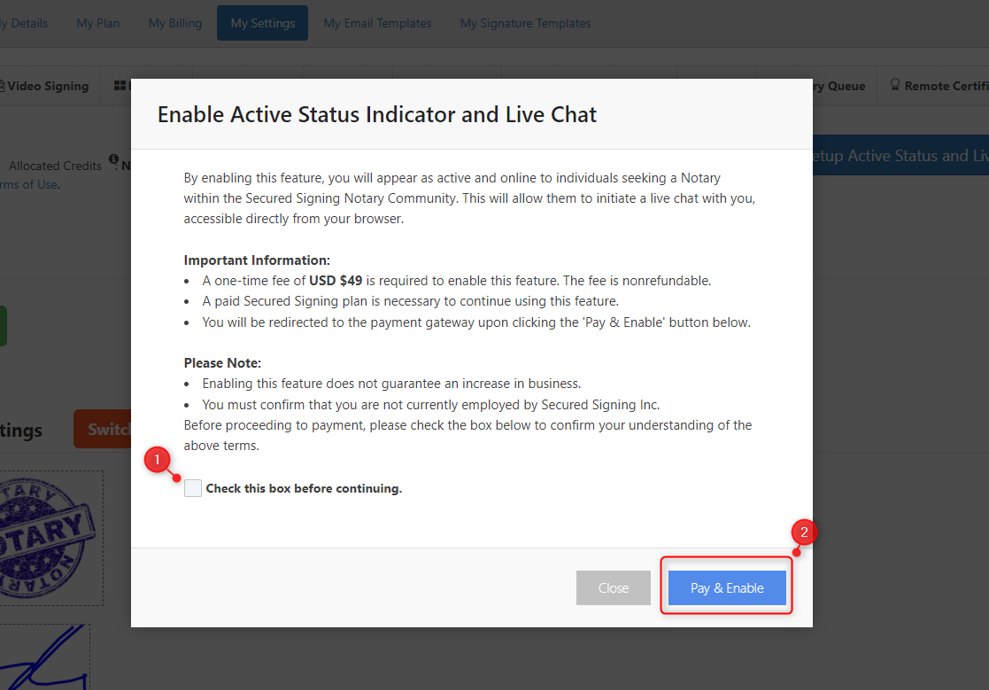This screenshot has width=989, height=690.
Task: Close the Enable Active Status dialog
Action: pyautogui.click(x=613, y=588)
